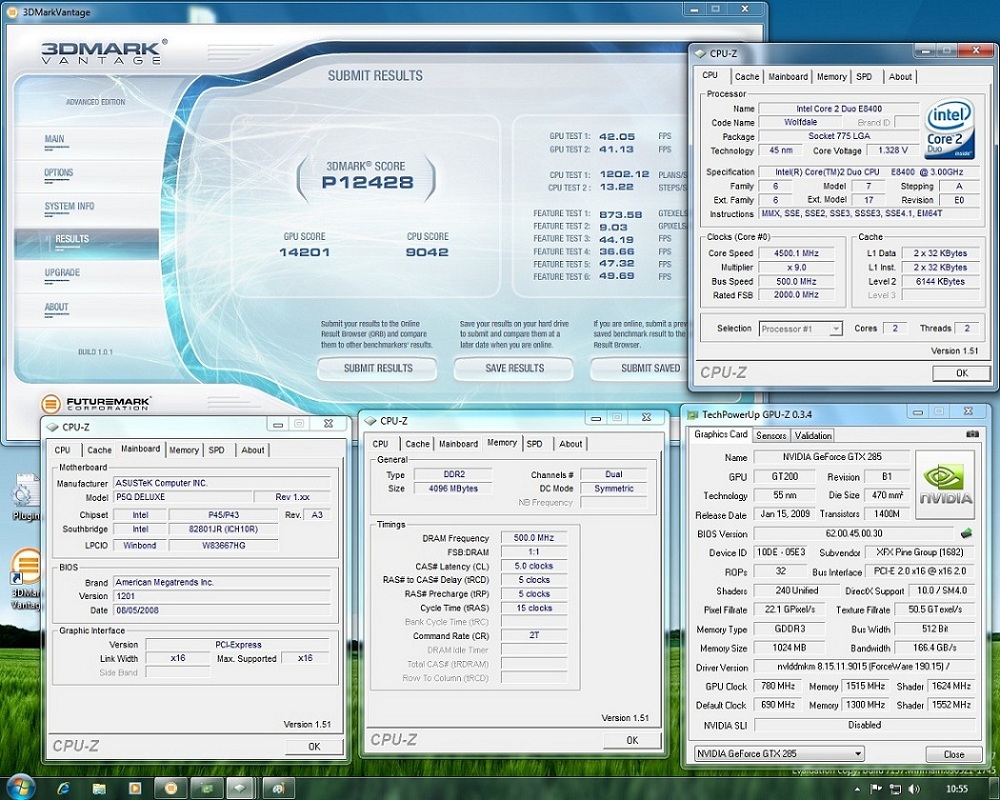This screenshot has height=800, width=1000.
Task: Open CPU tab in the Mainboard CPU-Z window
Action: click(62, 450)
